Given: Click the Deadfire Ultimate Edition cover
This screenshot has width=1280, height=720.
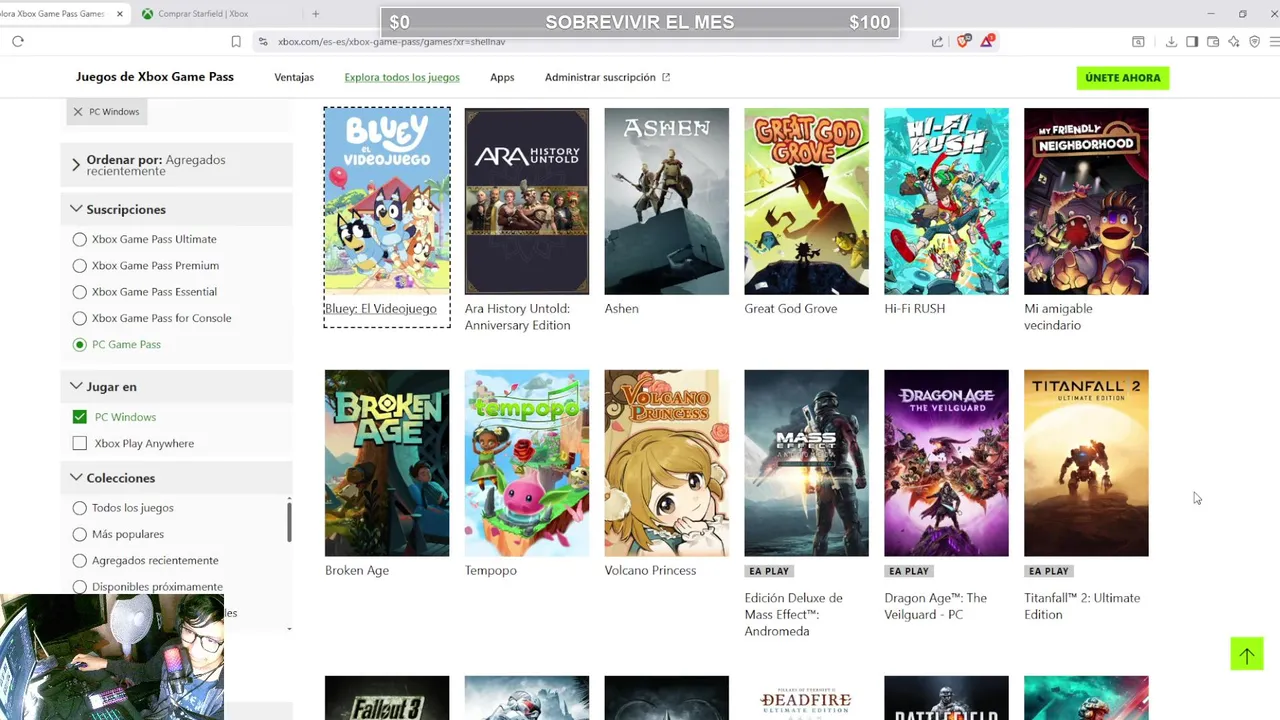Looking at the screenshot, I should [807, 698].
